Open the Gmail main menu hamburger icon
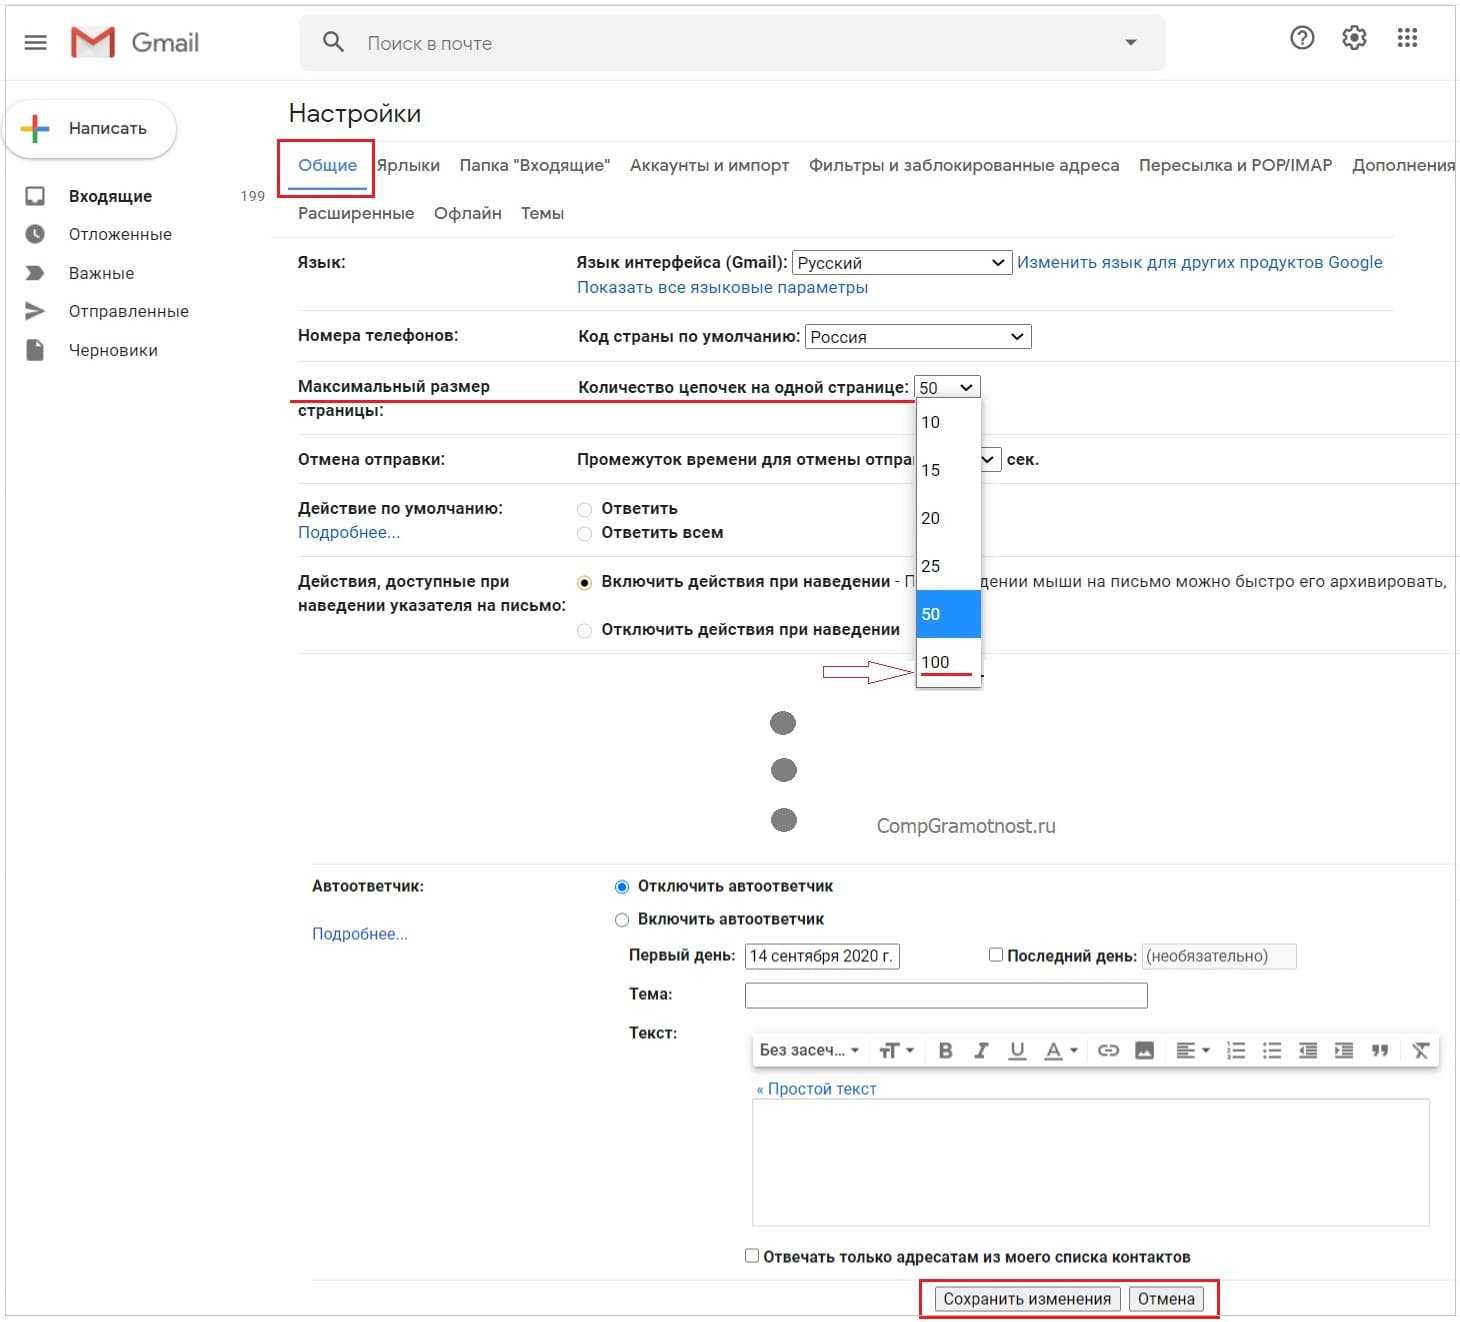 point(36,42)
